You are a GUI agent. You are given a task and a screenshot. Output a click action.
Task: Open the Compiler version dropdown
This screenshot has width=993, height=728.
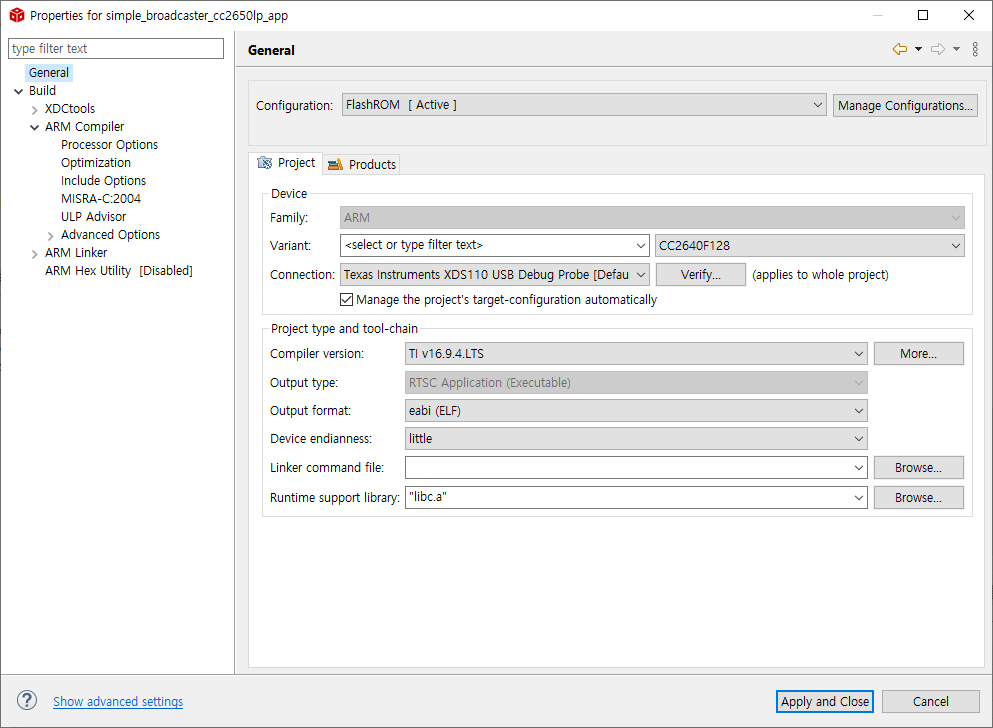(636, 353)
